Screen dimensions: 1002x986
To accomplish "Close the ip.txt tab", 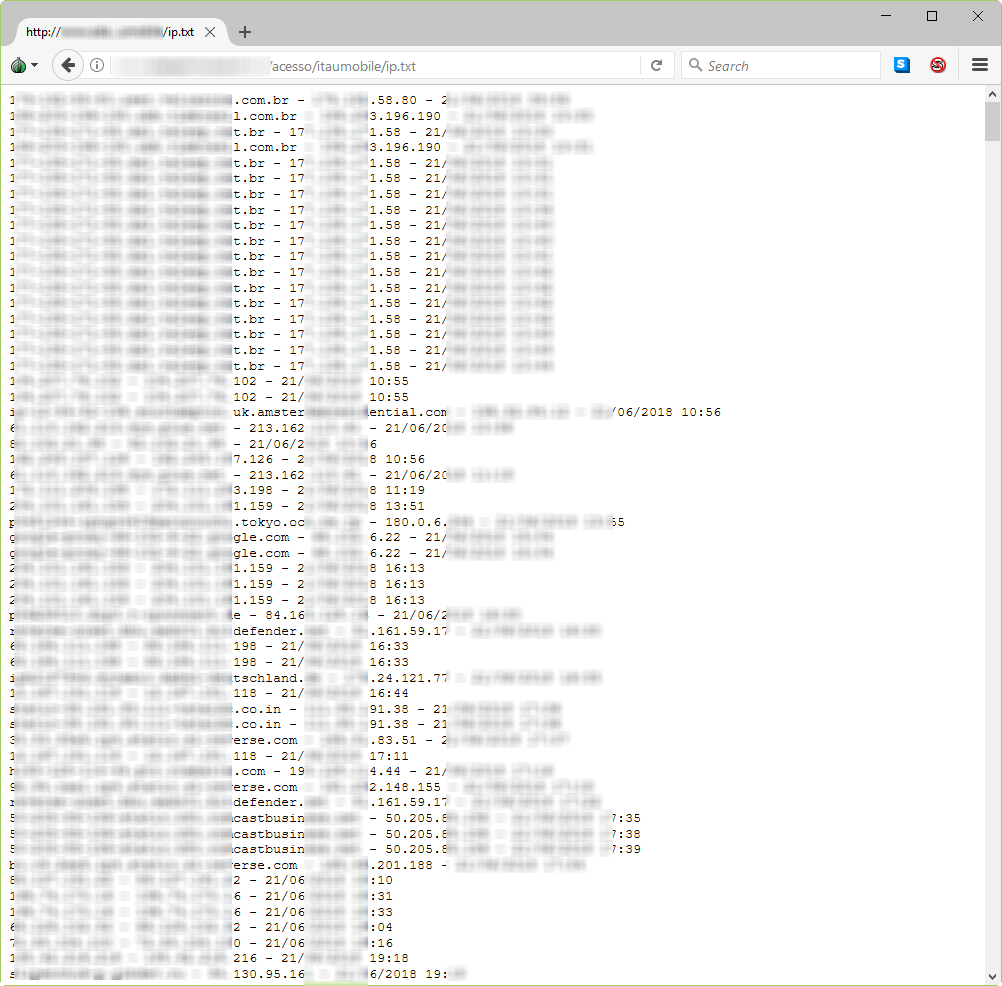I will (x=210, y=32).
